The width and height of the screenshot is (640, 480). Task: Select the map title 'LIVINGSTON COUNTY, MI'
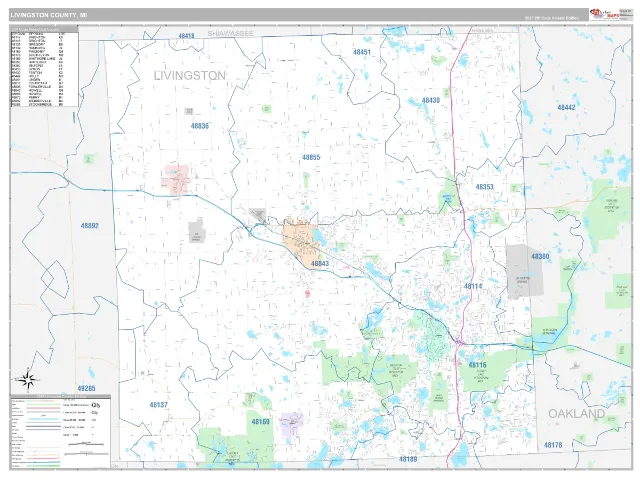49,15
